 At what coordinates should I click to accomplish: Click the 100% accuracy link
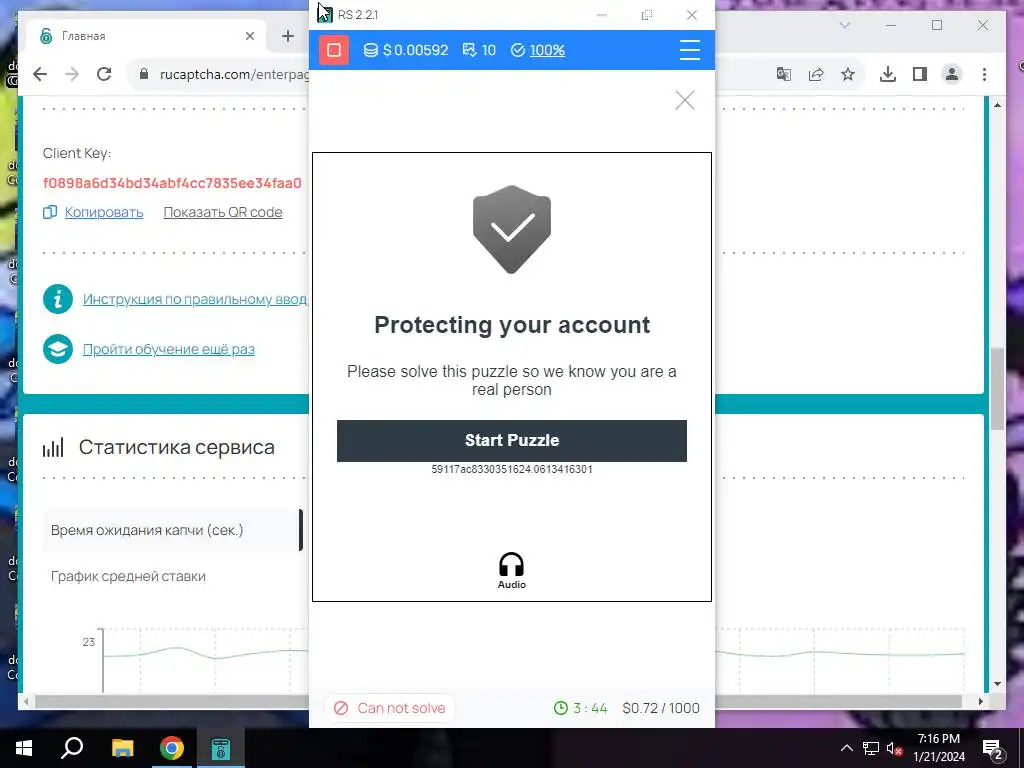(x=547, y=50)
